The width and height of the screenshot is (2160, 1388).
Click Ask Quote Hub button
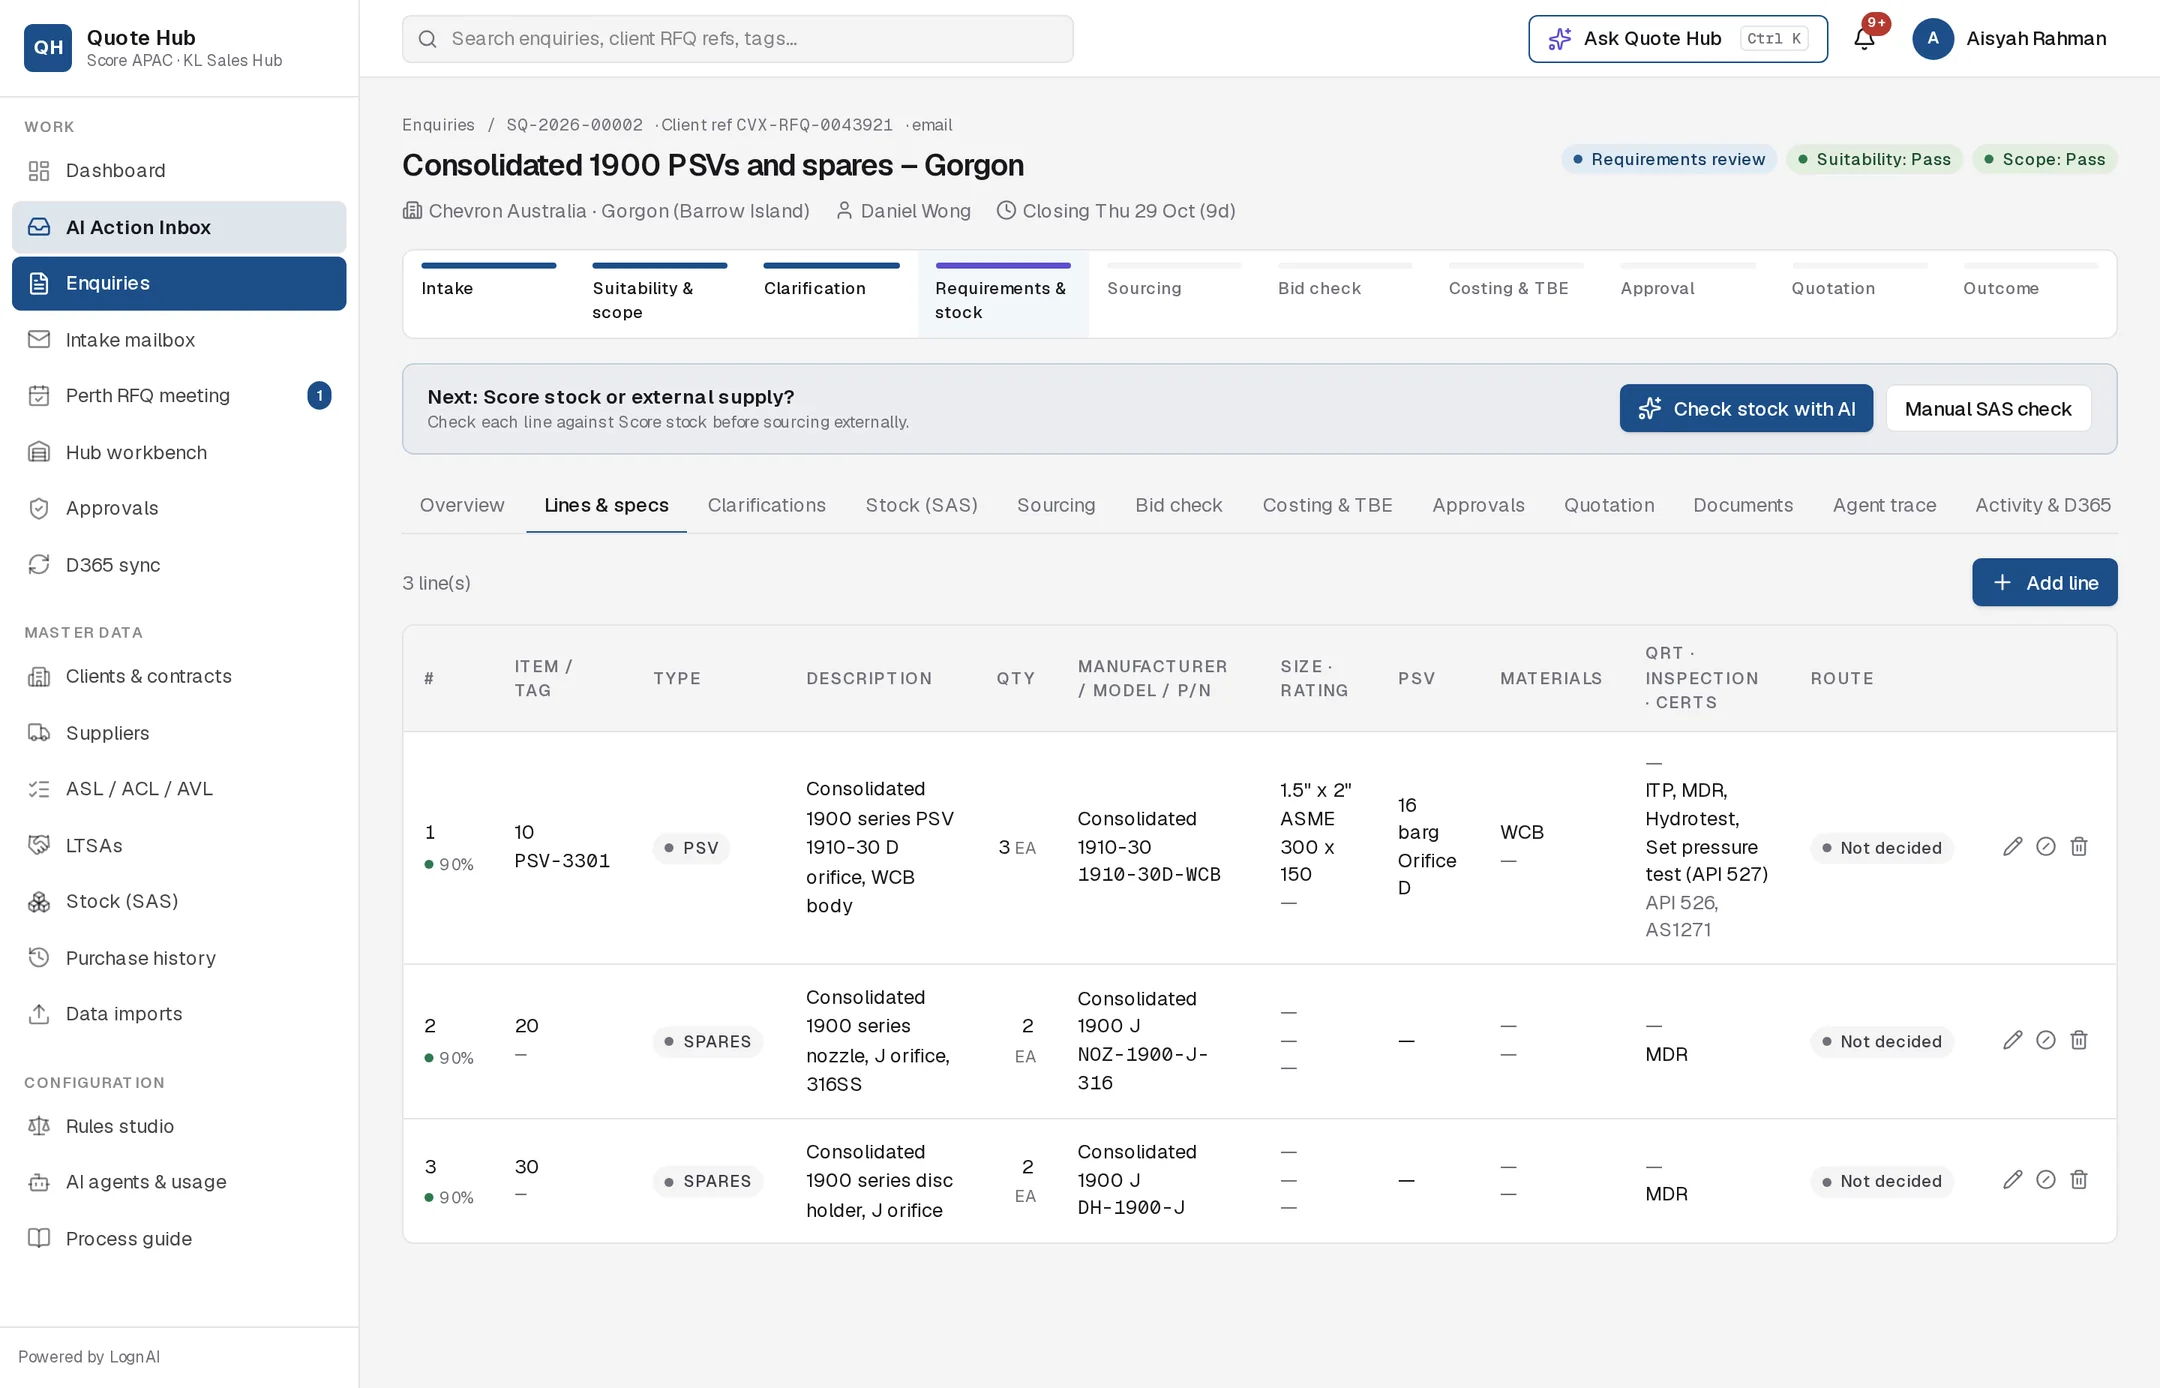(x=1678, y=39)
